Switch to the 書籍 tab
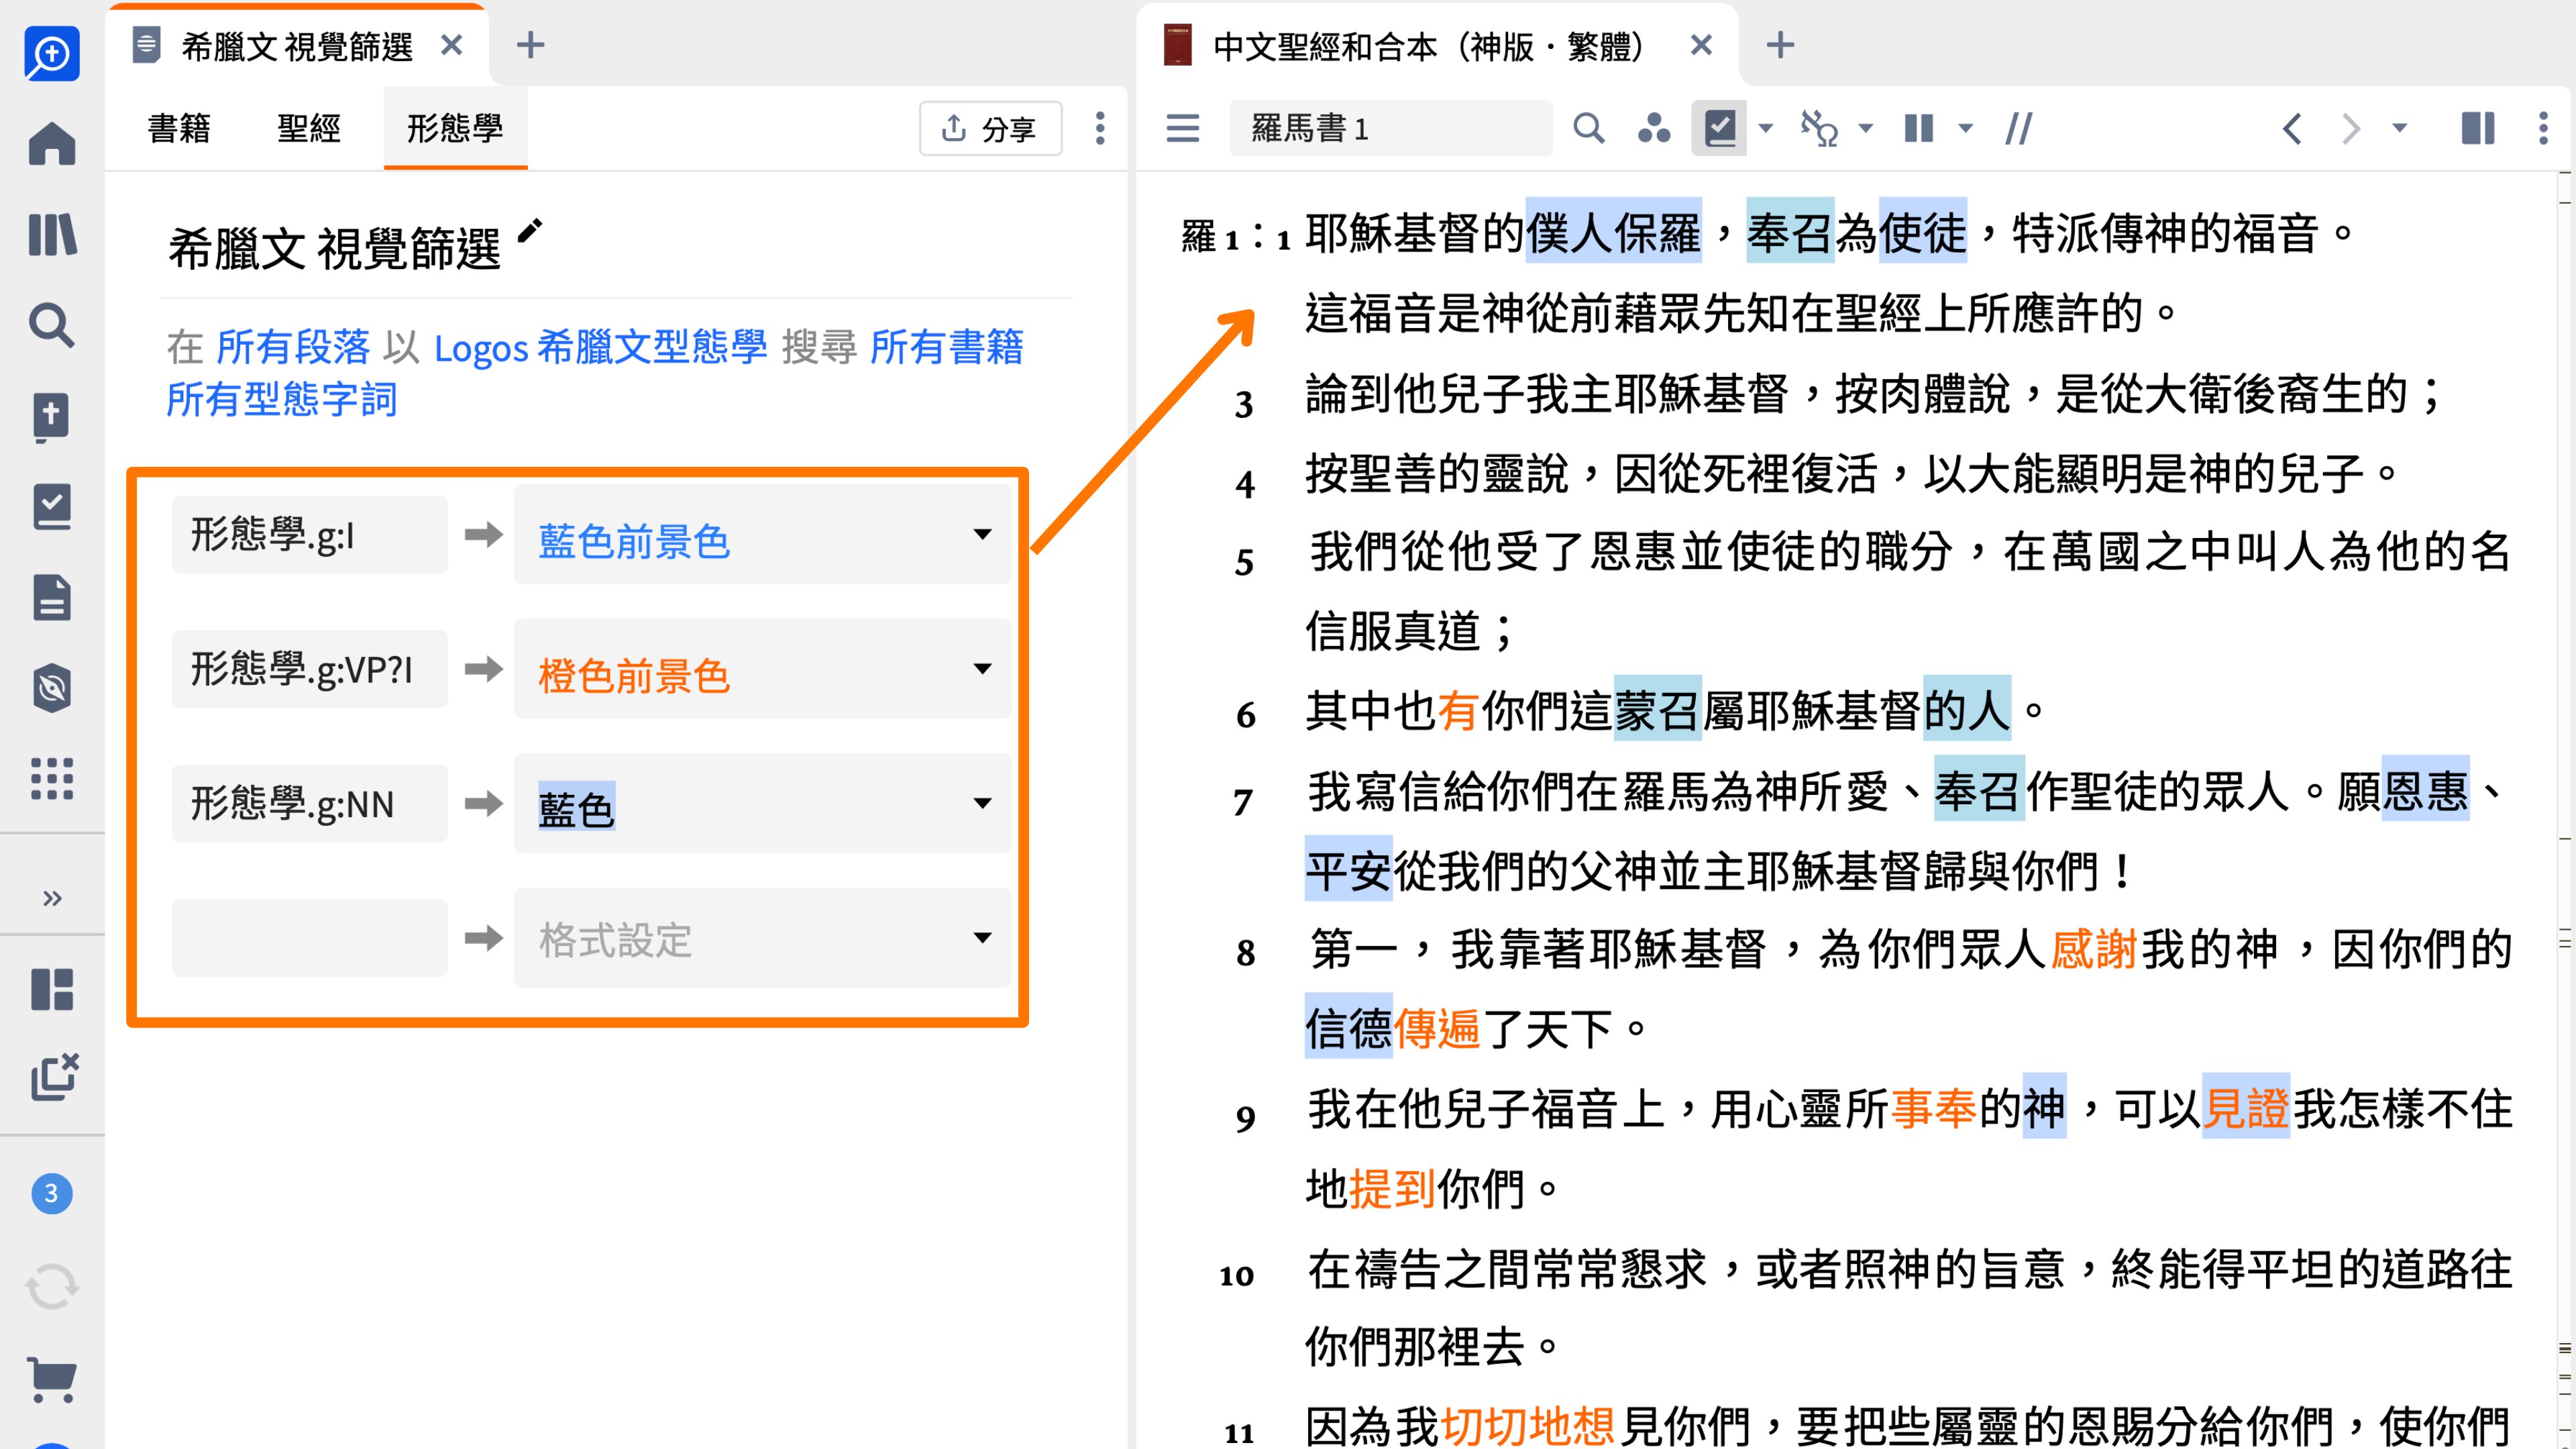 click(x=179, y=128)
